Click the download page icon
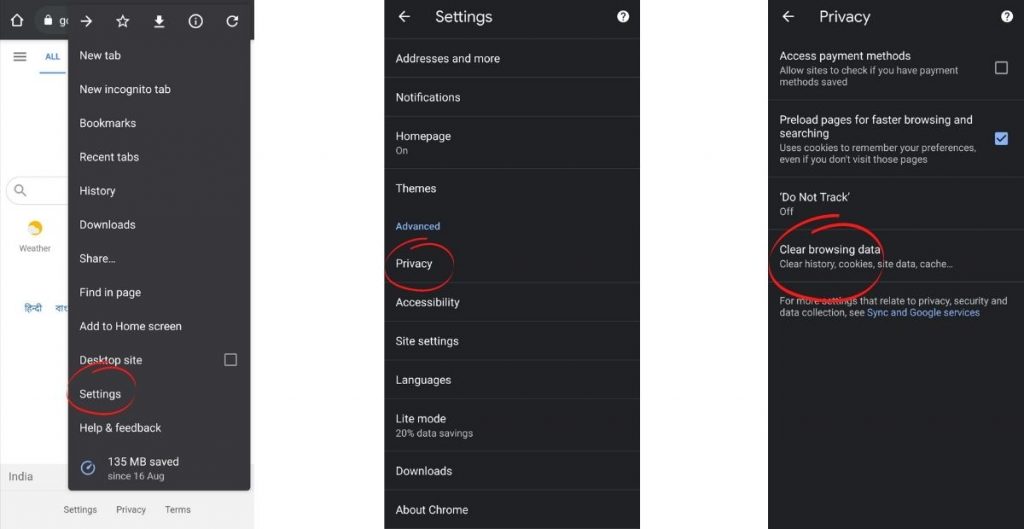This screenshot has width=1024, height=529. tap(159, 21)
